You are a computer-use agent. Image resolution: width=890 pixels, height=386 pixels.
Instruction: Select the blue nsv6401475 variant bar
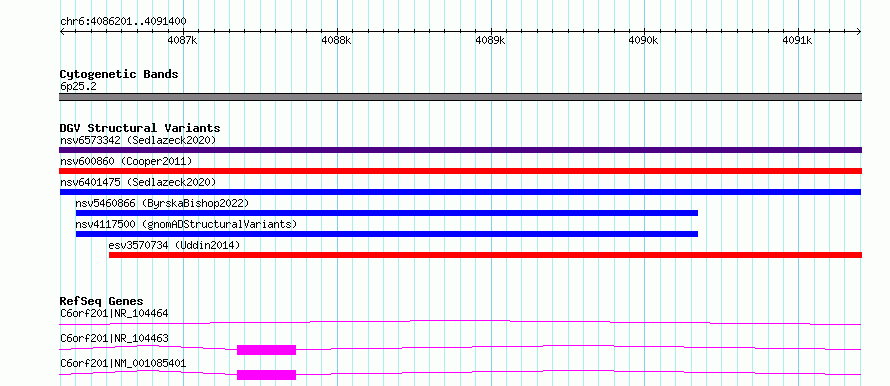(x=461, y=192)
